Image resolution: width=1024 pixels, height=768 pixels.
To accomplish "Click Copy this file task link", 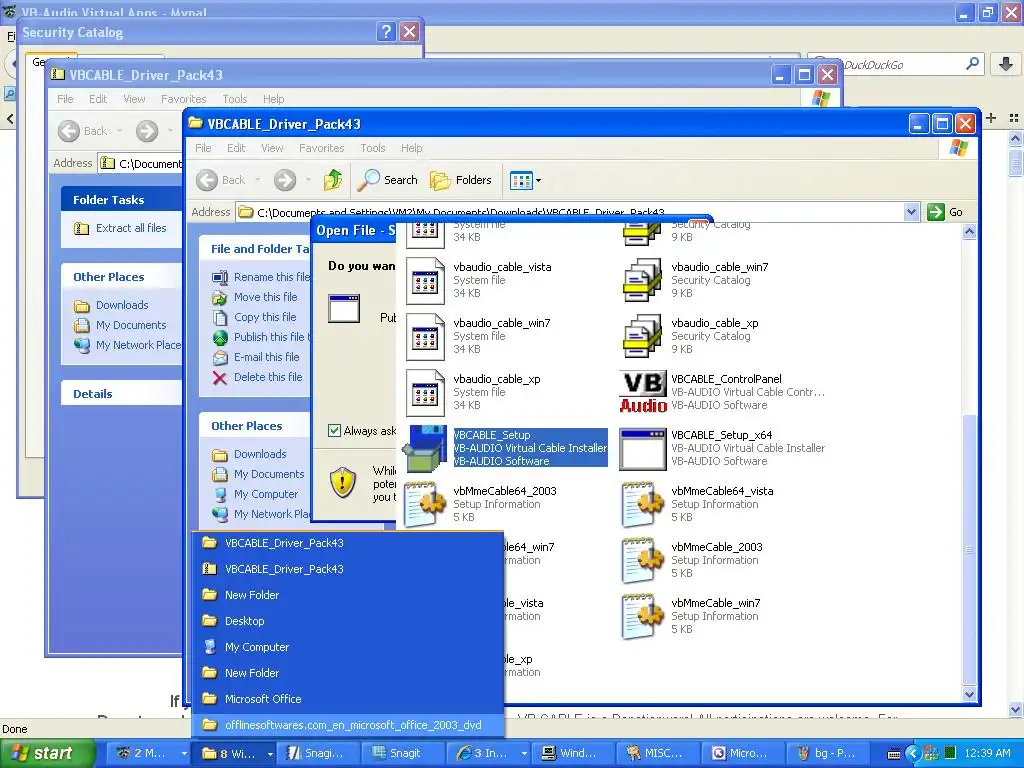I will [x=264, y=317].
